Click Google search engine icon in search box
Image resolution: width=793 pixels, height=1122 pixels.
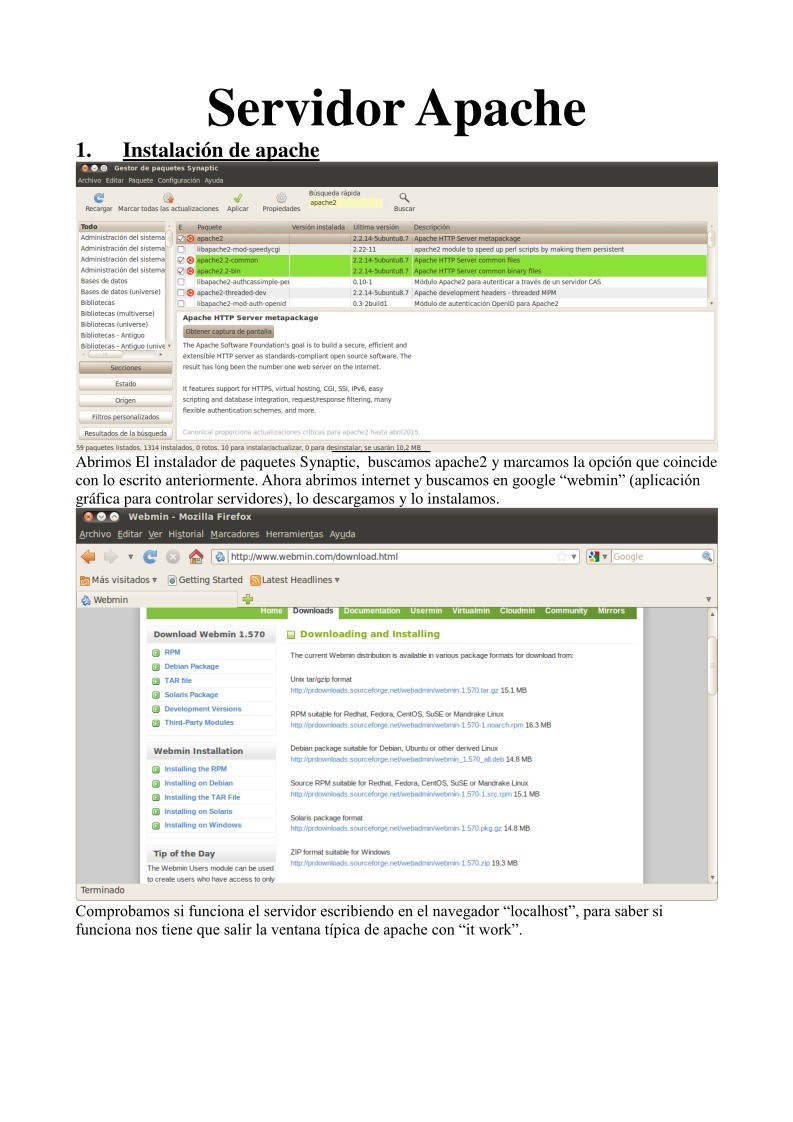pyautogui.click(x=593, y=557)
